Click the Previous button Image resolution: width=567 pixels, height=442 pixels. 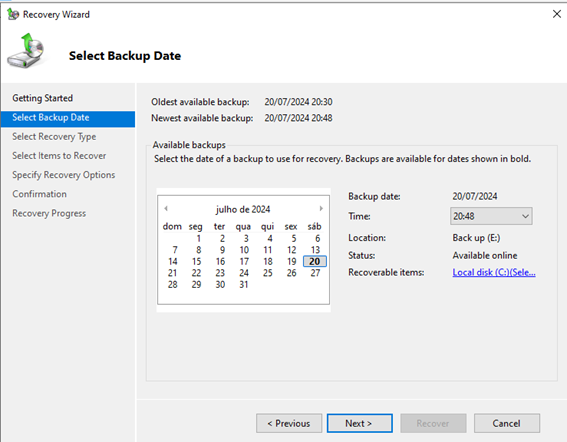tap(289, 423)
